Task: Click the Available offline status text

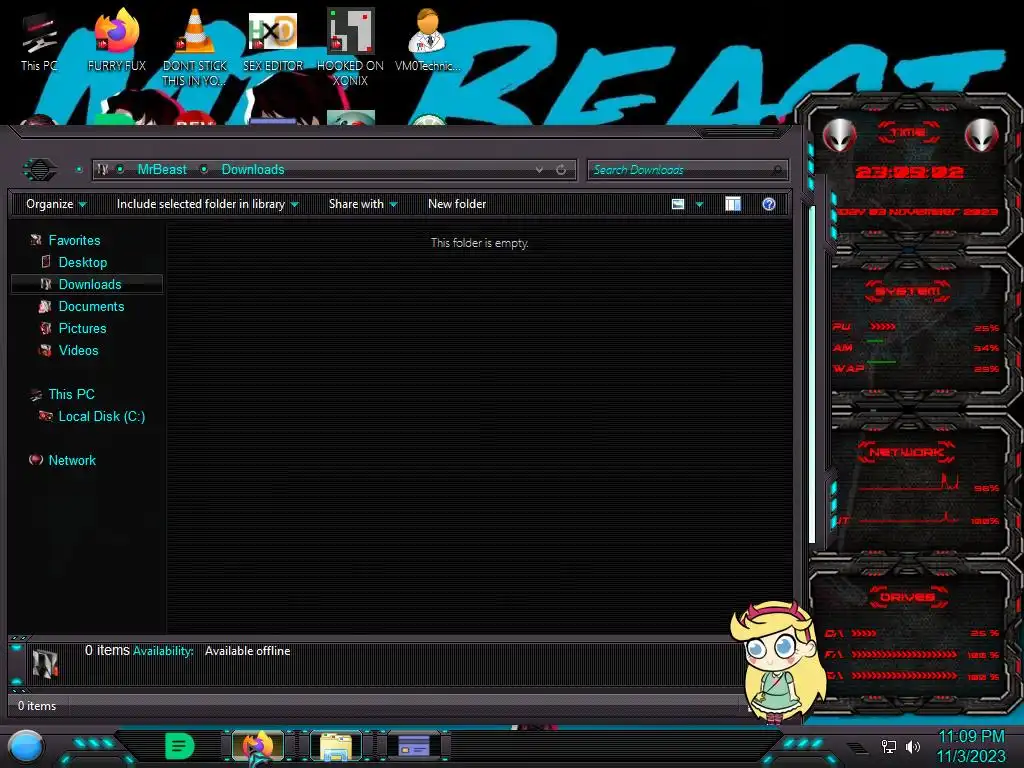Action: coord(248,651)
